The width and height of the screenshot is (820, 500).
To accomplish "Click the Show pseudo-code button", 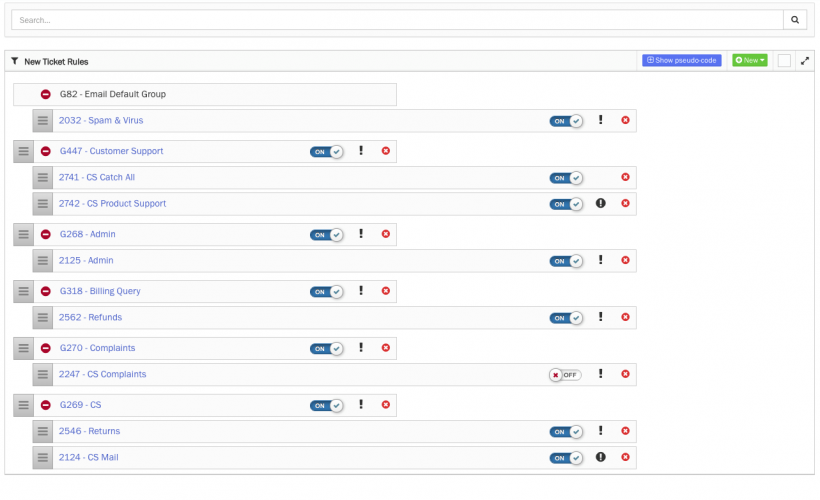I will (681, 61).
